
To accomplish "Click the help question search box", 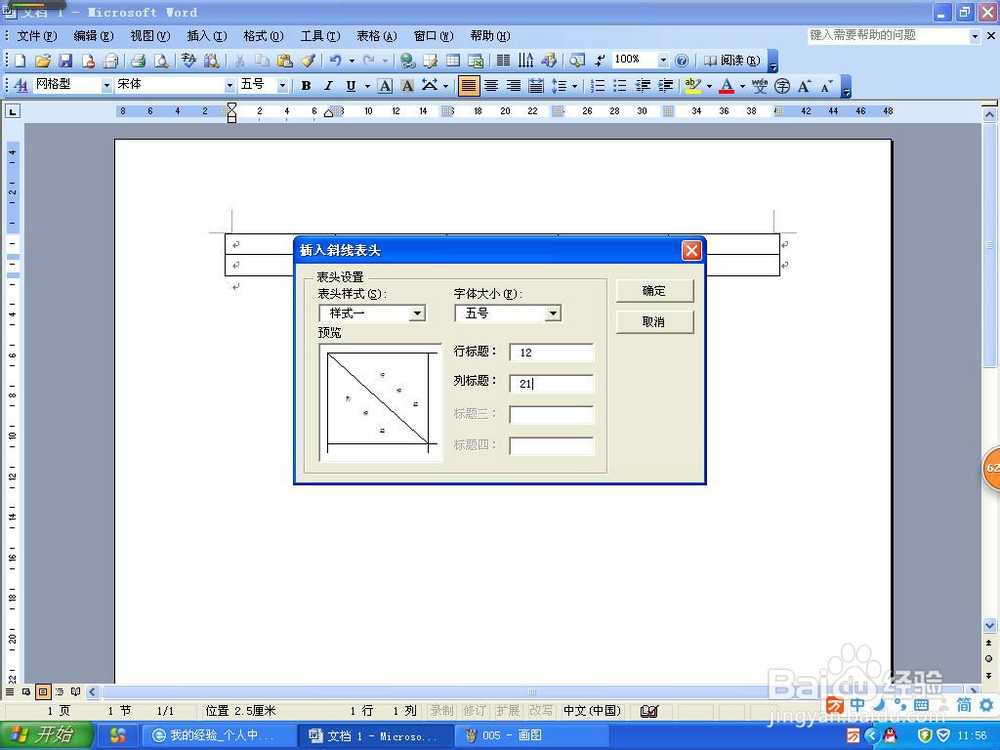I will 888,36.
